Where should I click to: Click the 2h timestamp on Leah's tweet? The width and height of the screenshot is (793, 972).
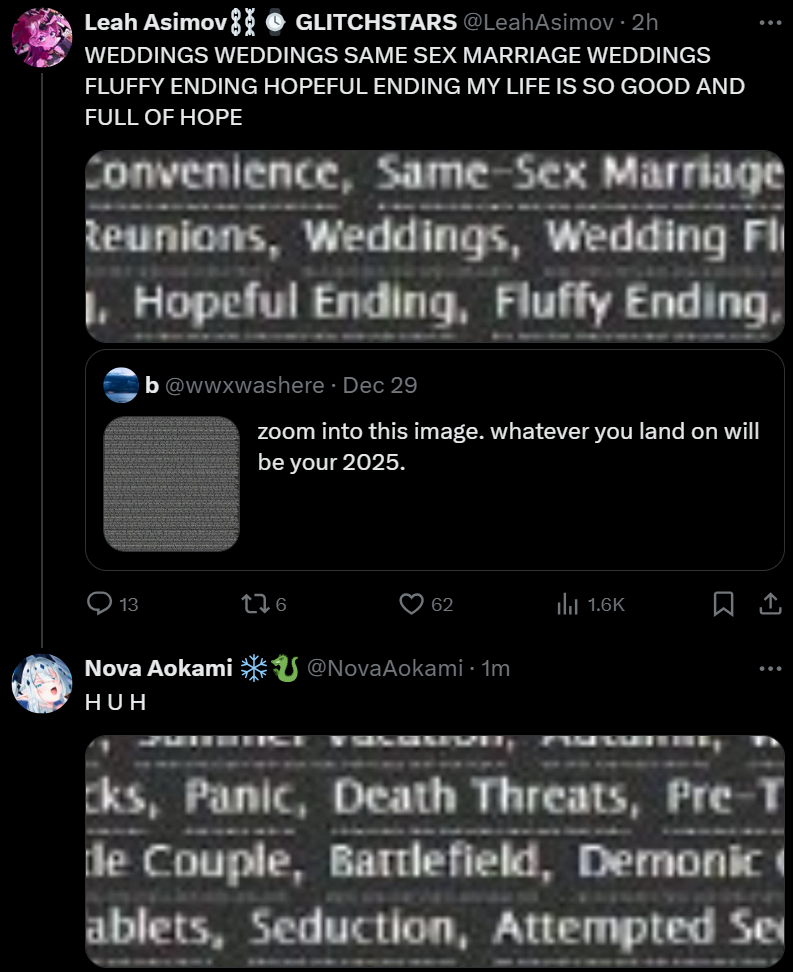[645, 22]
